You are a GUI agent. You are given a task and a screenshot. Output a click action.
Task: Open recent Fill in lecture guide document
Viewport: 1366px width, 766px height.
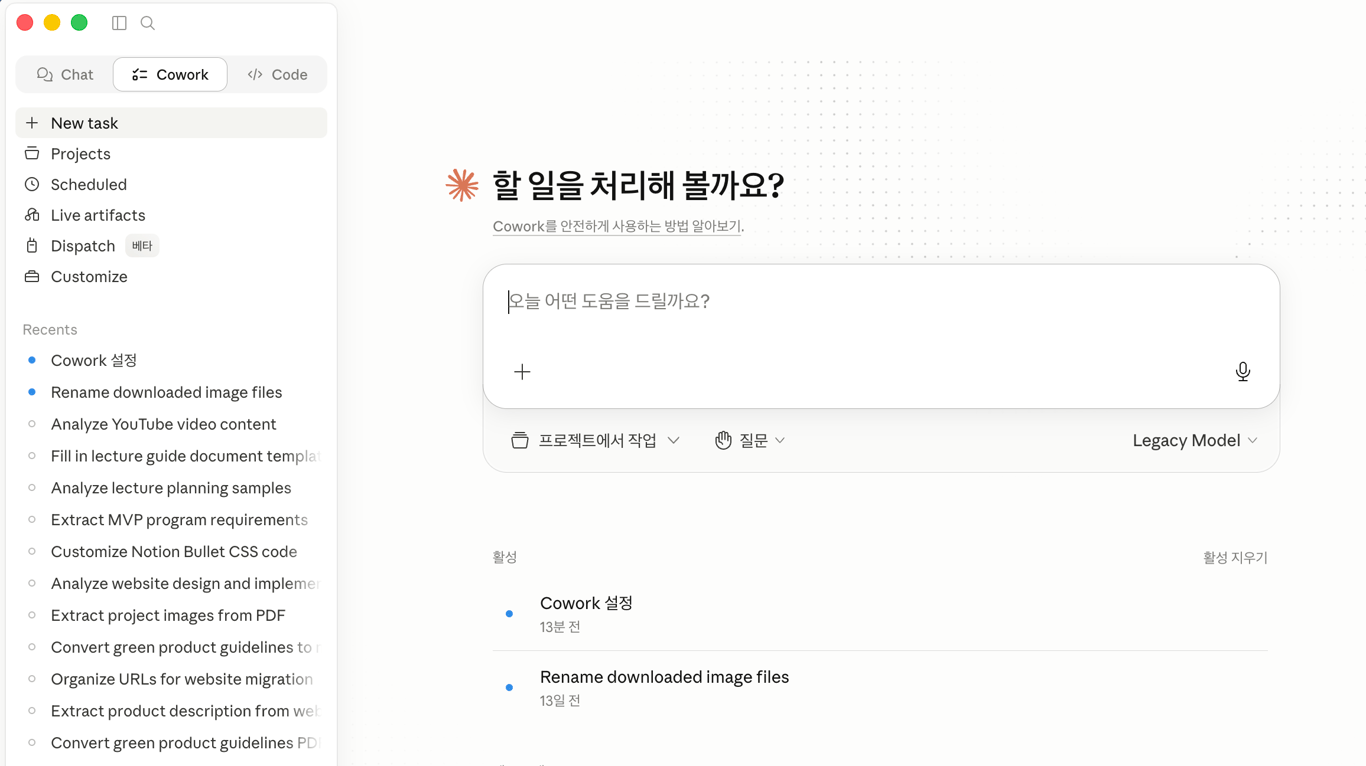pos(171,456)
